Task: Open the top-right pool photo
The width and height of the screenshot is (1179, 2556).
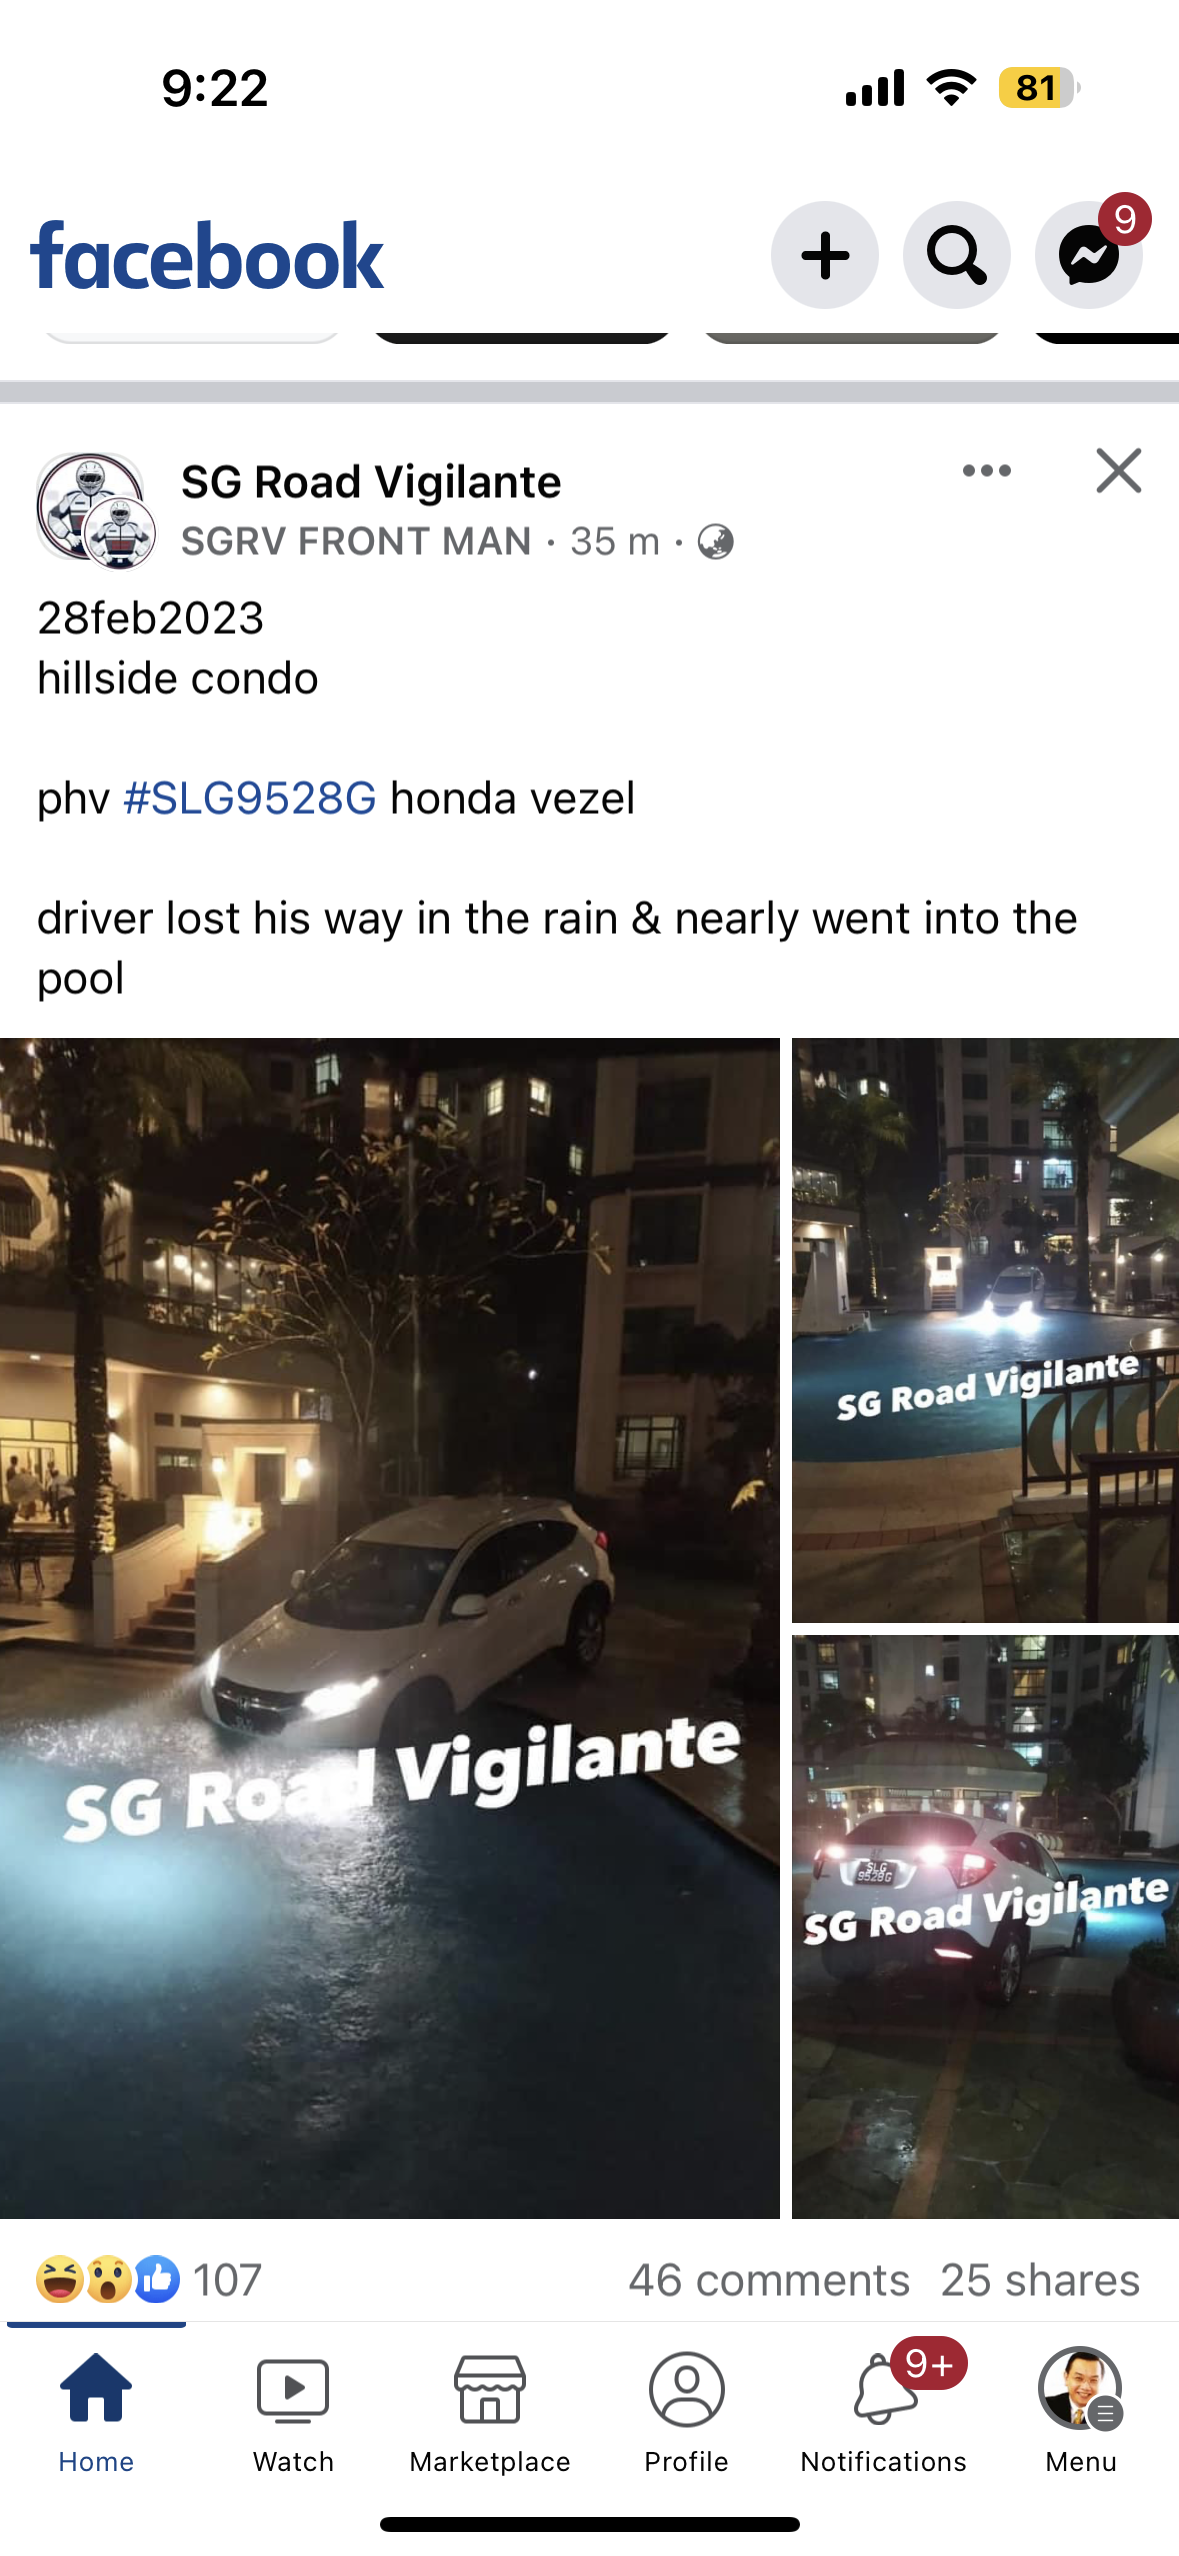Action: click(x=985, y=1330)
